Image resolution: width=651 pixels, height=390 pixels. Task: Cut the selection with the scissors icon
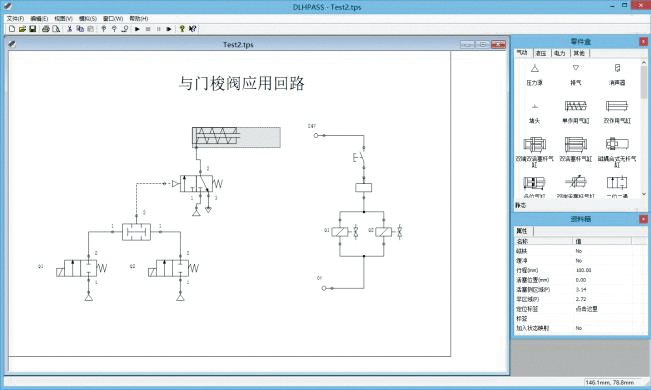(70, 29)
